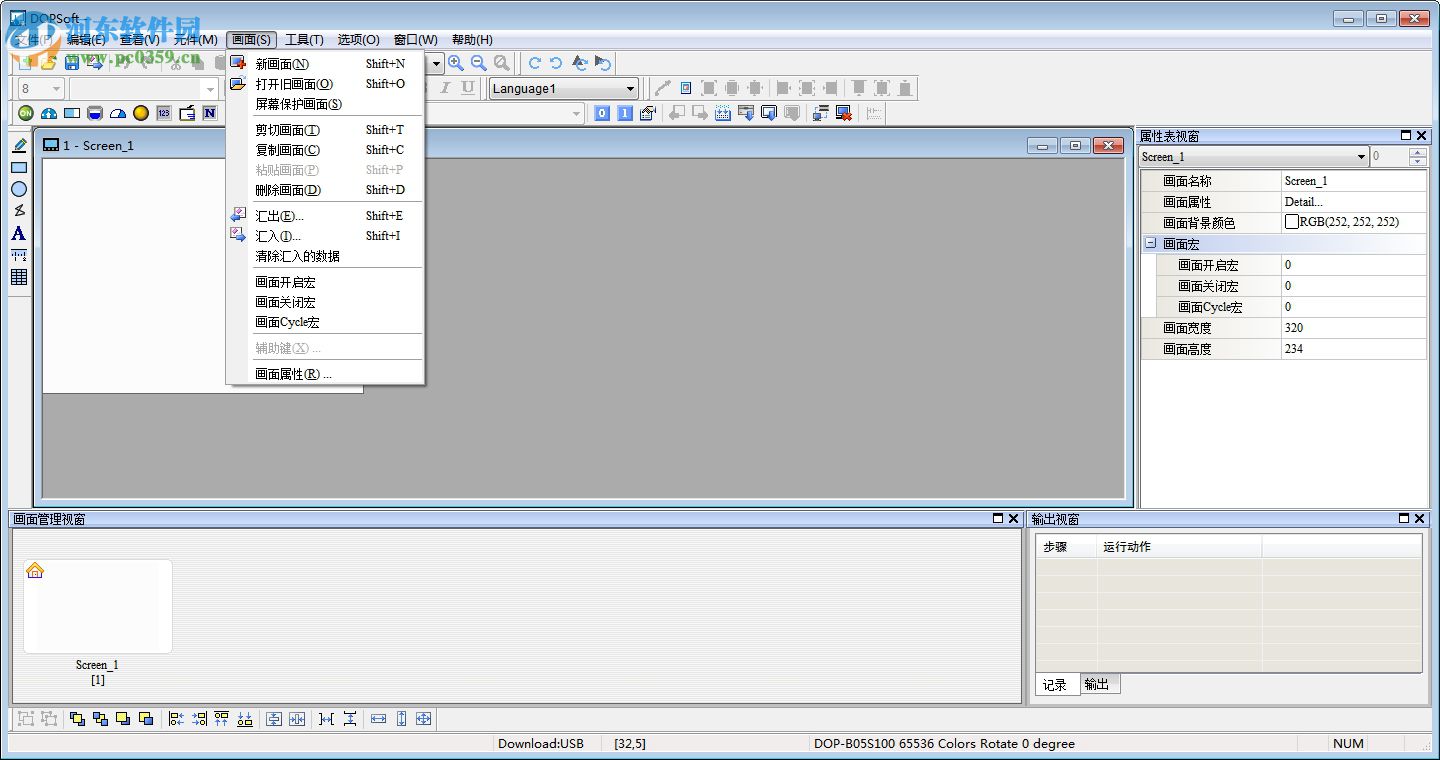Image resolution: width=1440 pixels, height=760 pixels.
Task: Click the state '0' toolbar icon
Action: click(602, 113)
